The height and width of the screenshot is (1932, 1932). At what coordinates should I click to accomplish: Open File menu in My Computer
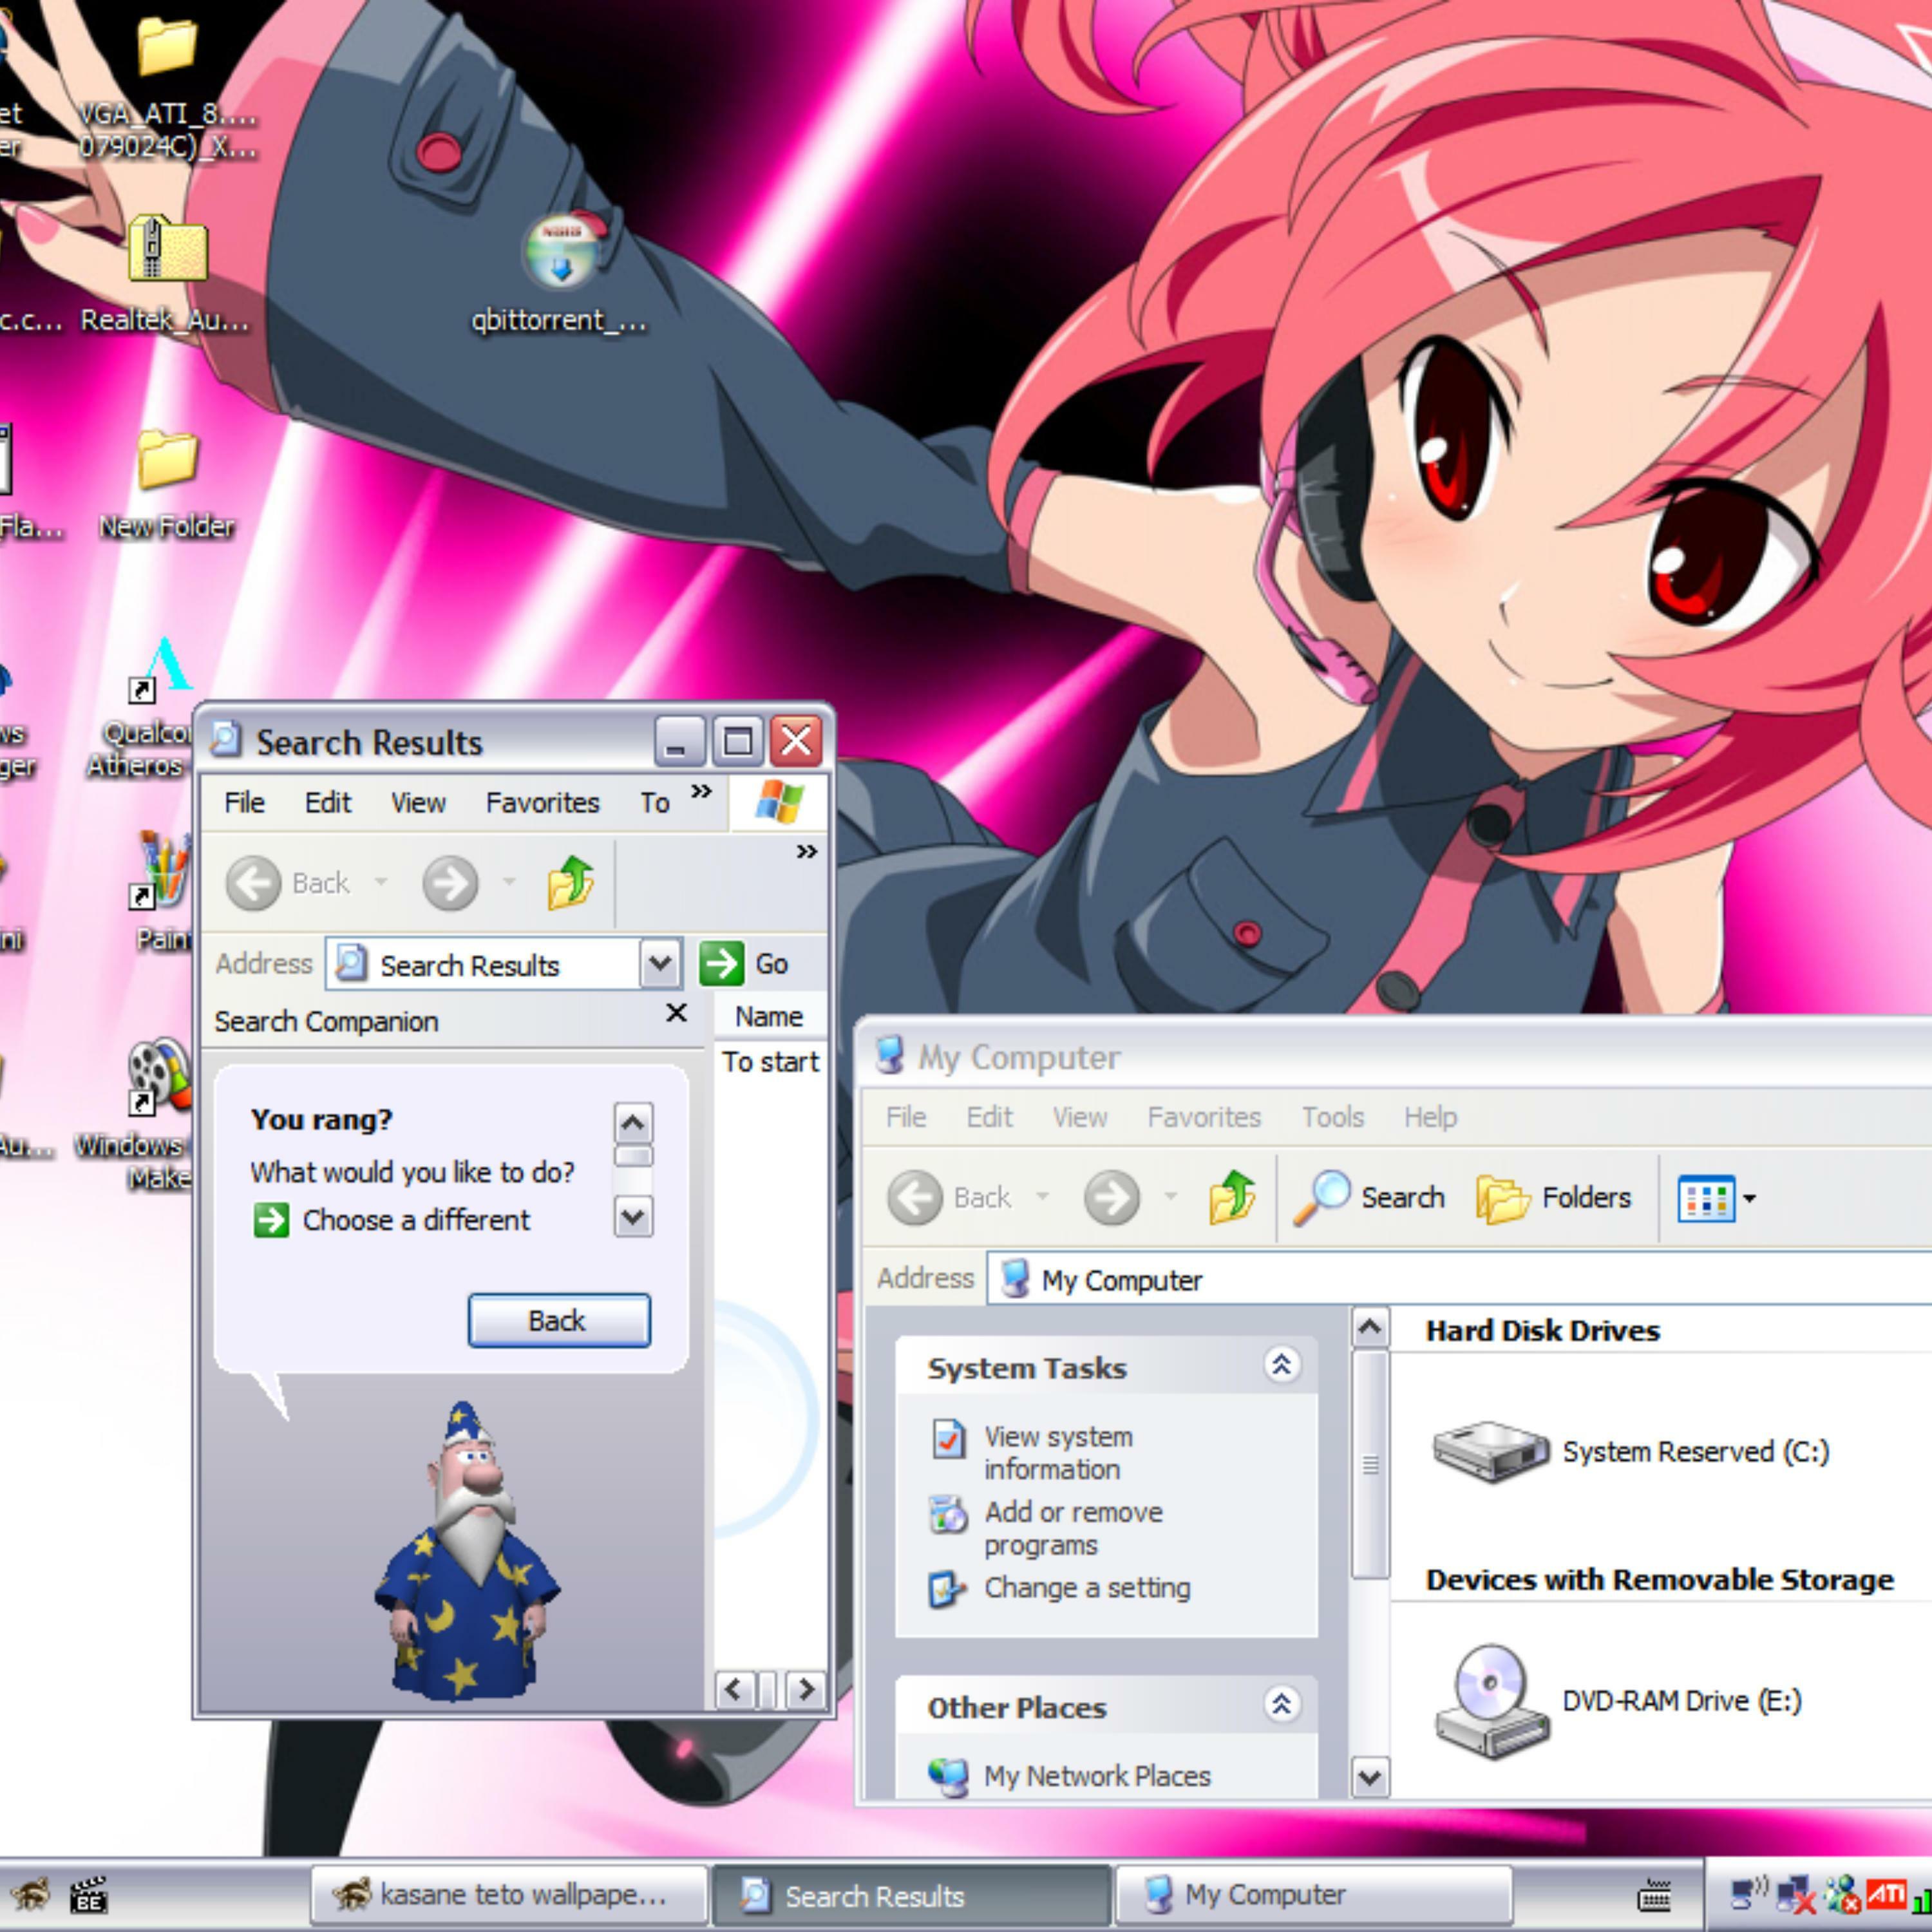906,1117
